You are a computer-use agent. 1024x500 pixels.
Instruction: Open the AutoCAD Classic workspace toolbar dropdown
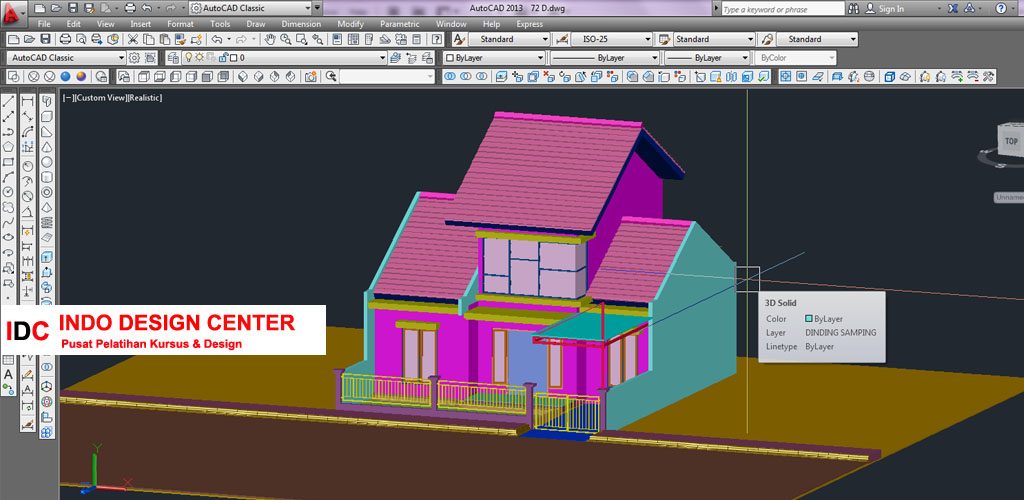tap(66, 57)
